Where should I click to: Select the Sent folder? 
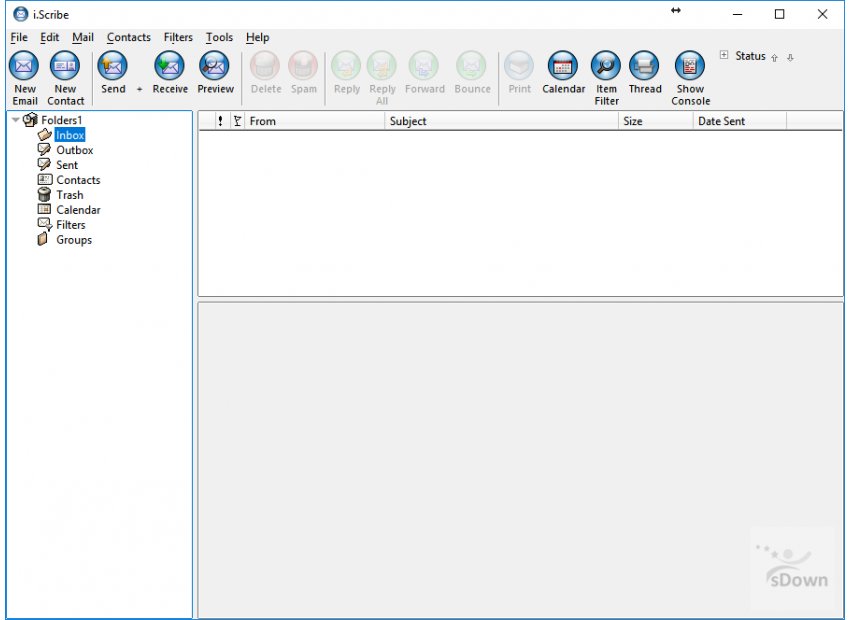pyautogui.click(x=67, y=165)
